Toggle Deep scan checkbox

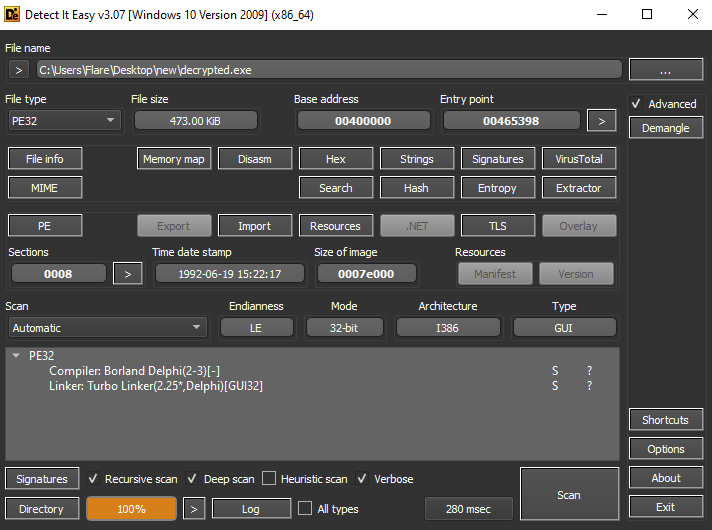tap(192, 479)
